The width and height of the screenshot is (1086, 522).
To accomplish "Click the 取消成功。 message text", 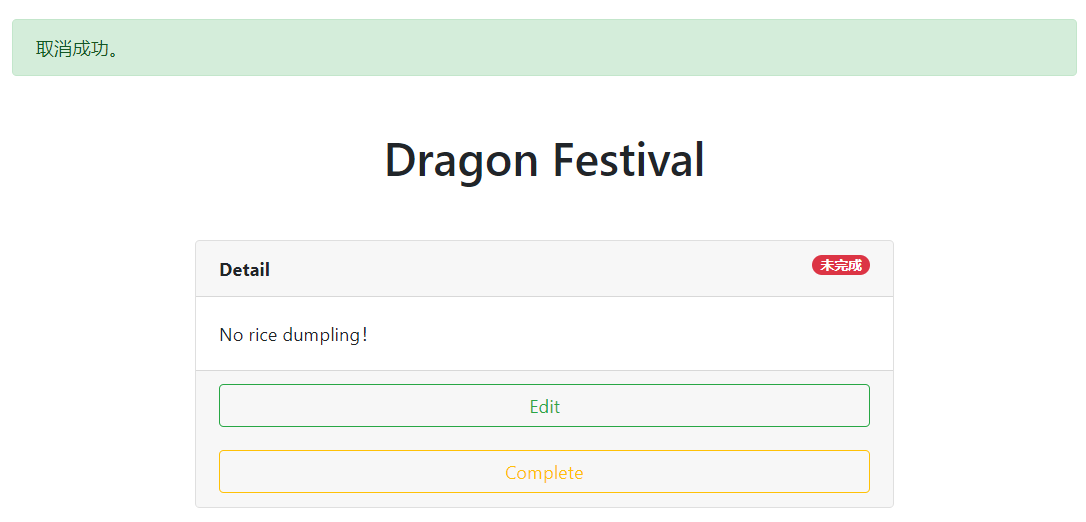I will coord(77,49).
